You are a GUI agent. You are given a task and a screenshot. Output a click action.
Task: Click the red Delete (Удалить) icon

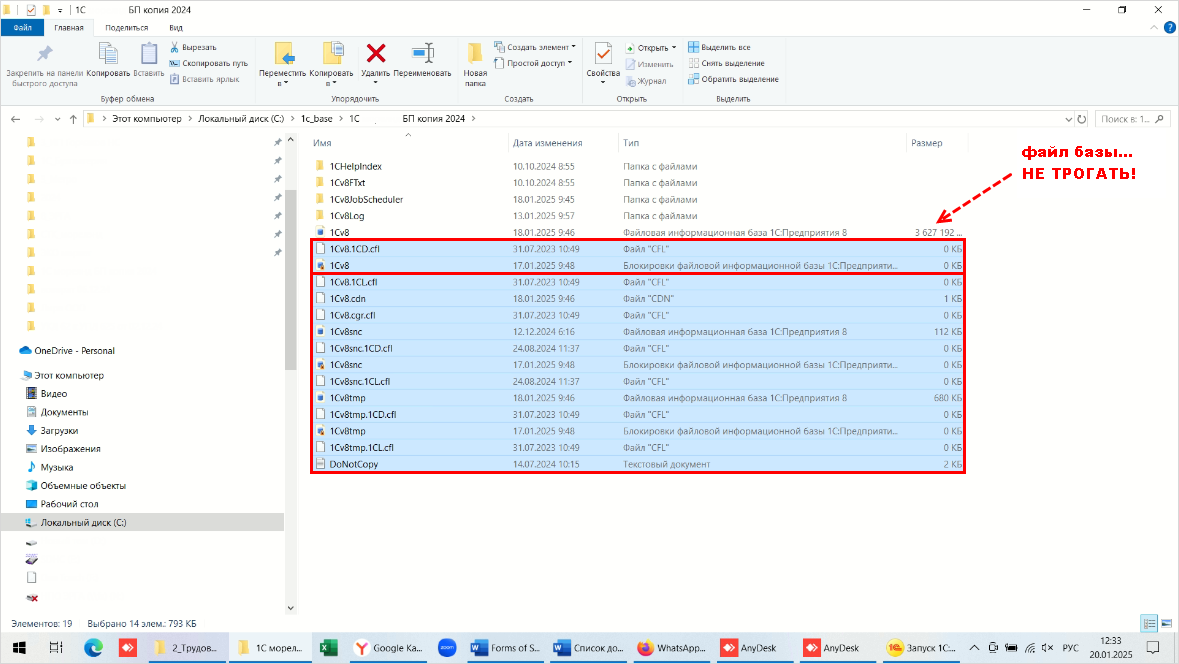tap(376, 53)
